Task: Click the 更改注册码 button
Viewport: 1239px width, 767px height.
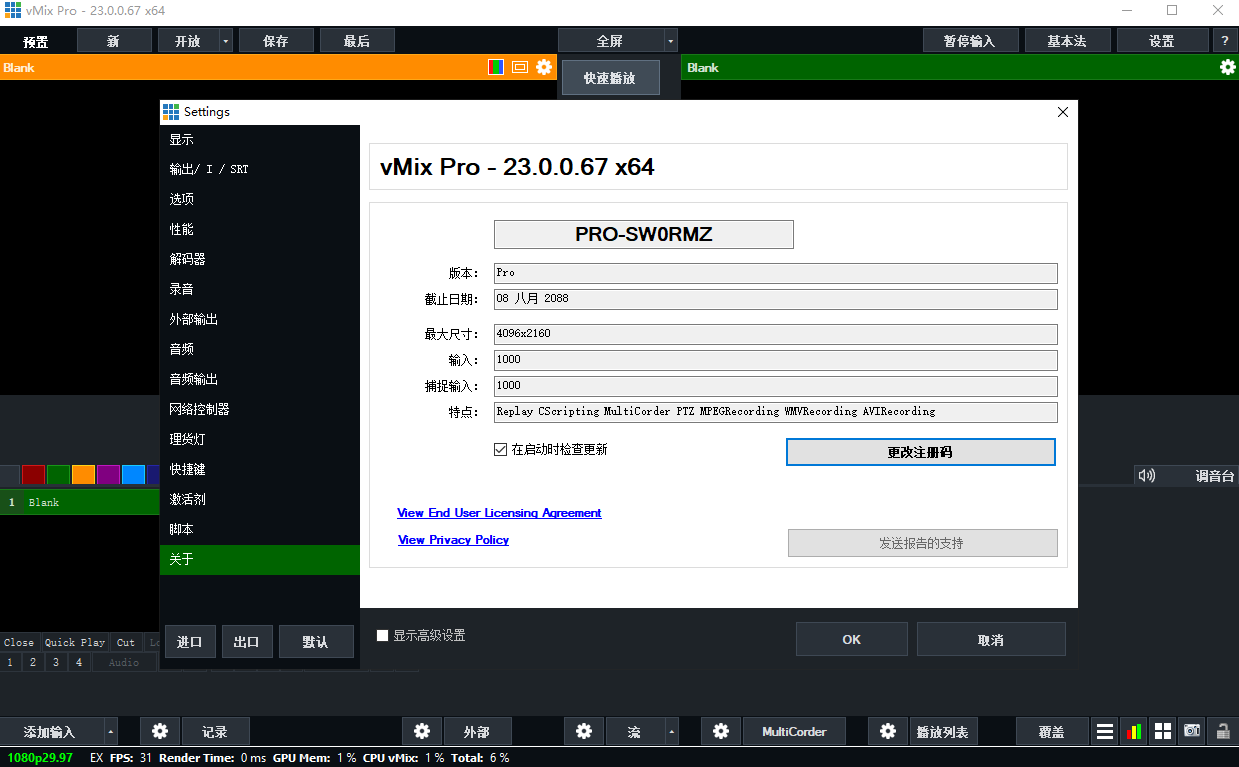Action: 920,452
